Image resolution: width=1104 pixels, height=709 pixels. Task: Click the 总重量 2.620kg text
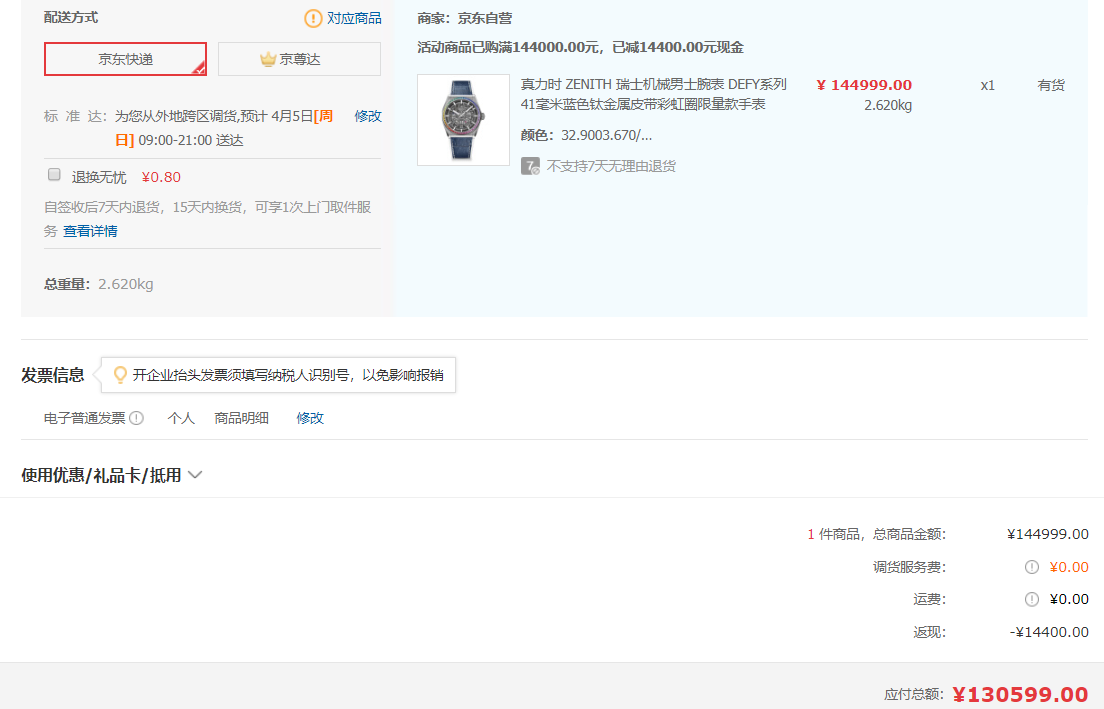pos(99,284)
